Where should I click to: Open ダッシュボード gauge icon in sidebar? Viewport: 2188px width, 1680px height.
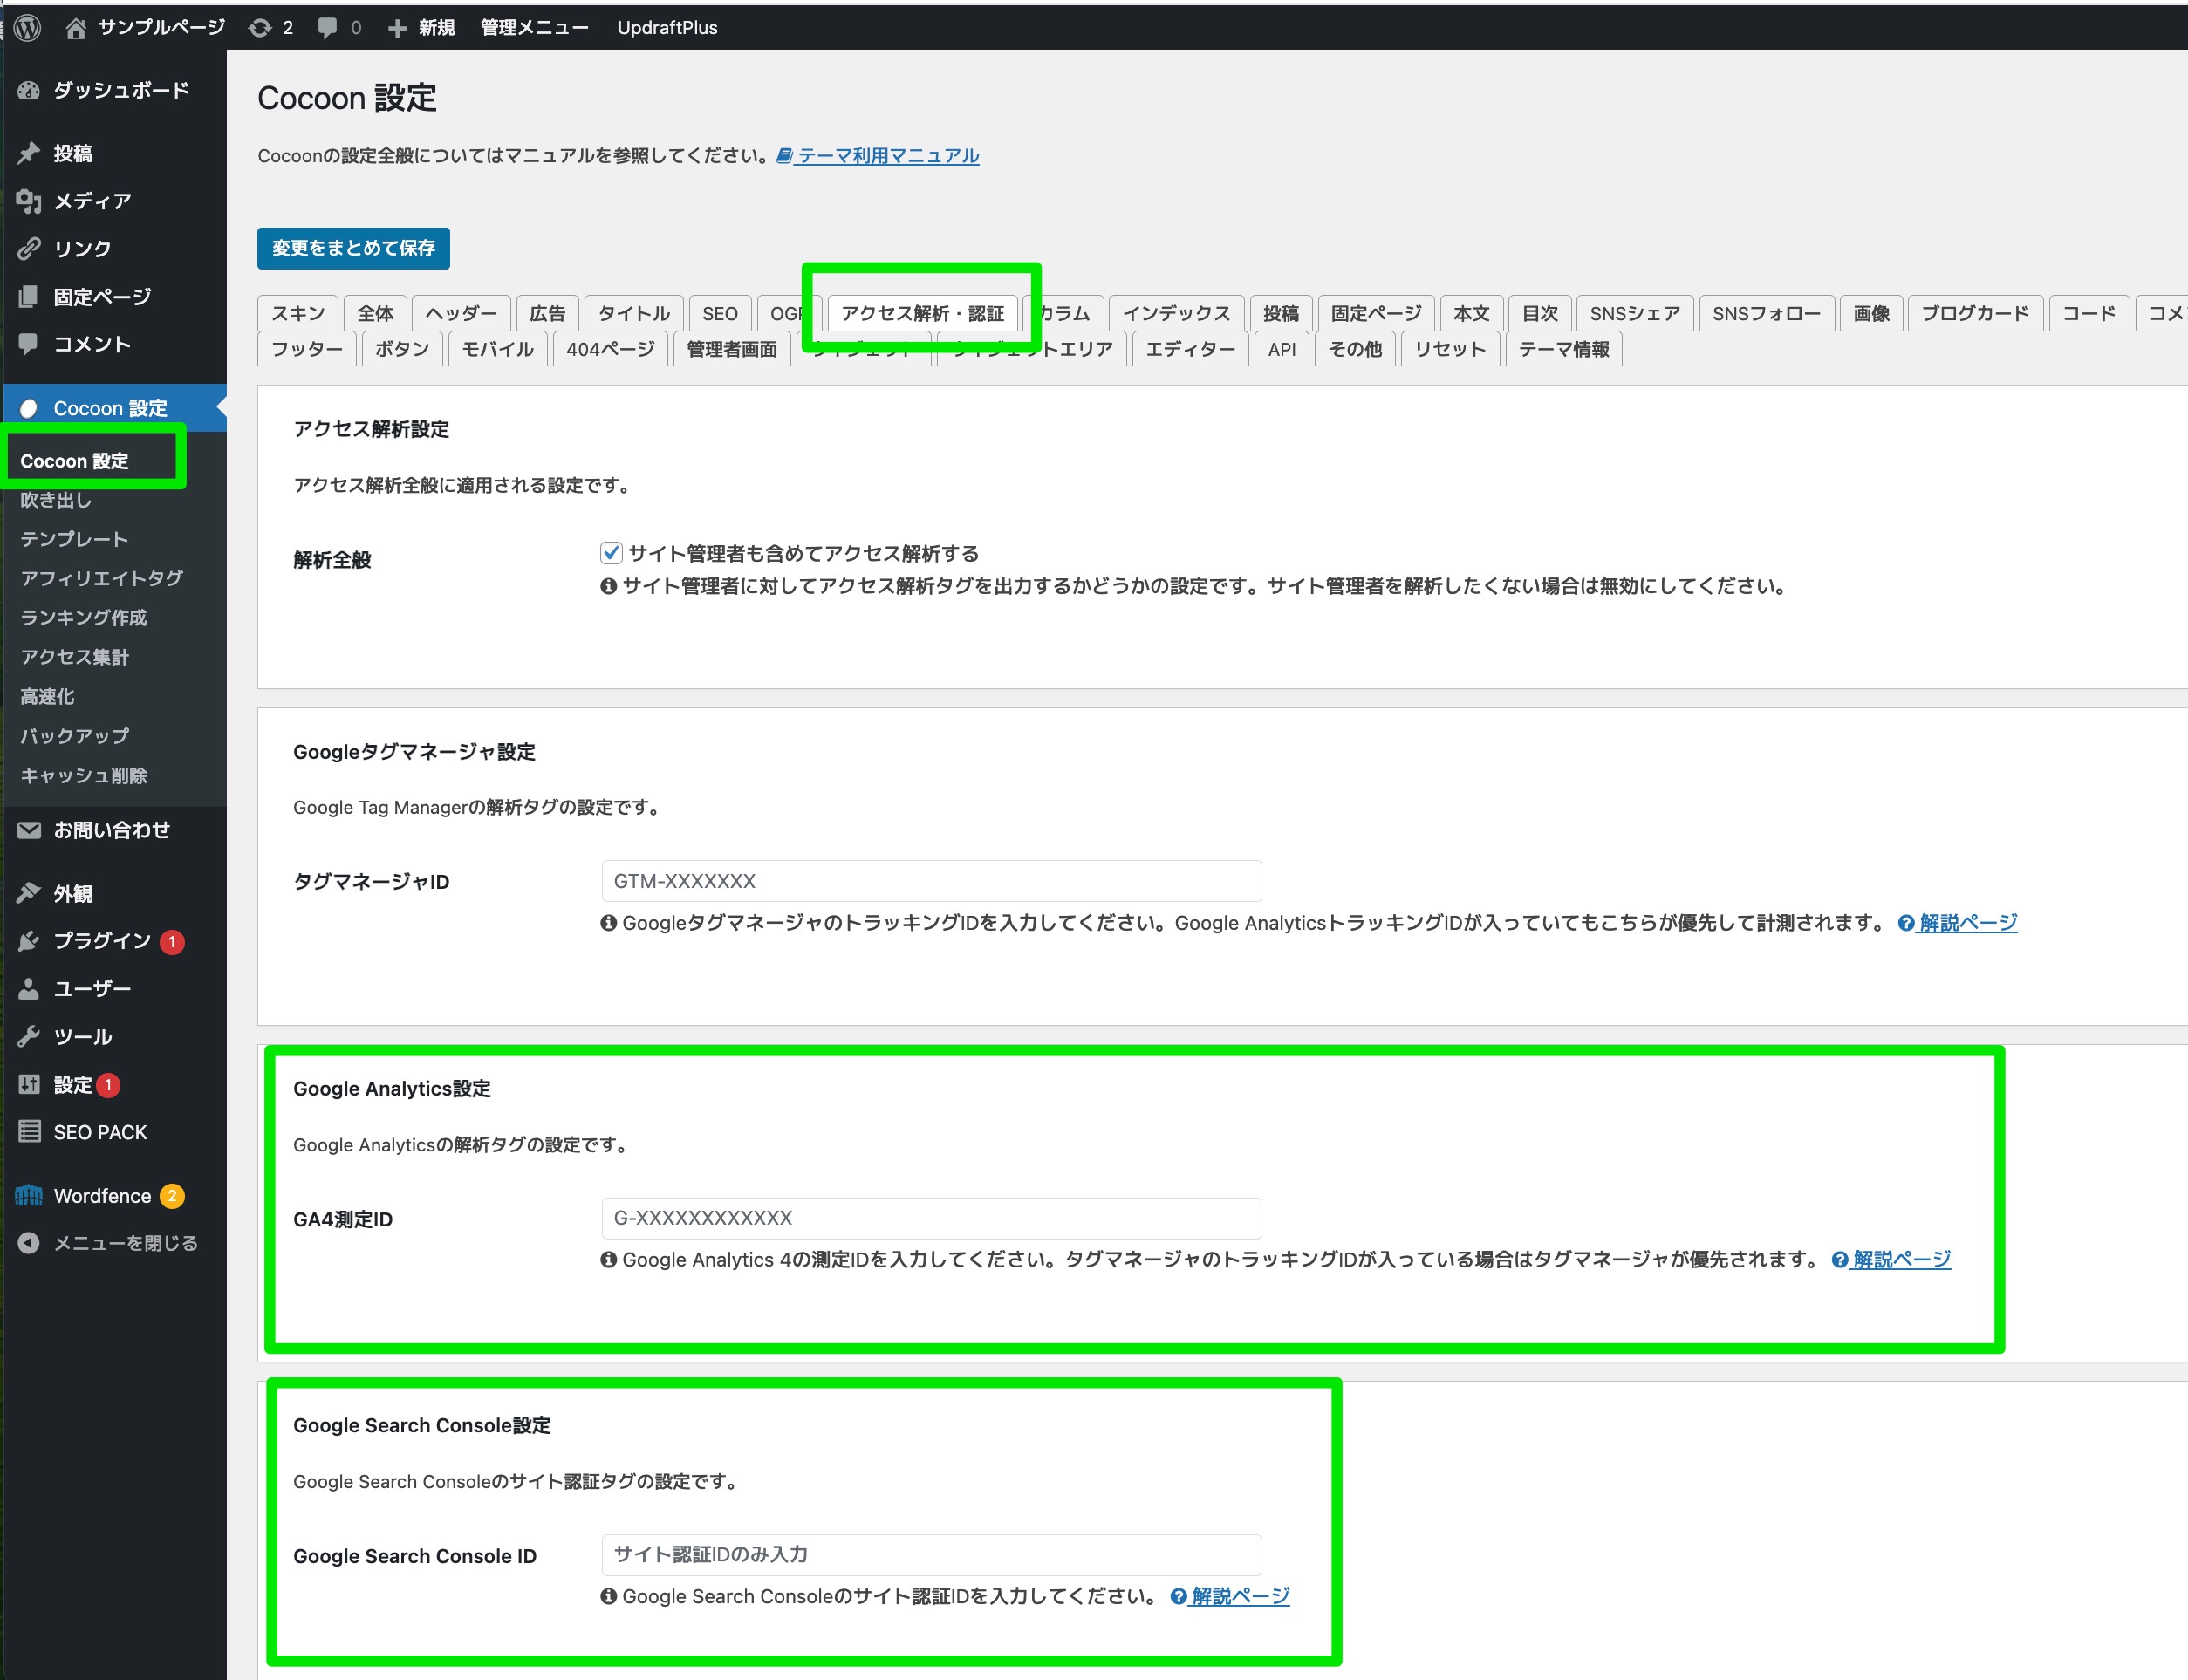(x=29, y=90)
